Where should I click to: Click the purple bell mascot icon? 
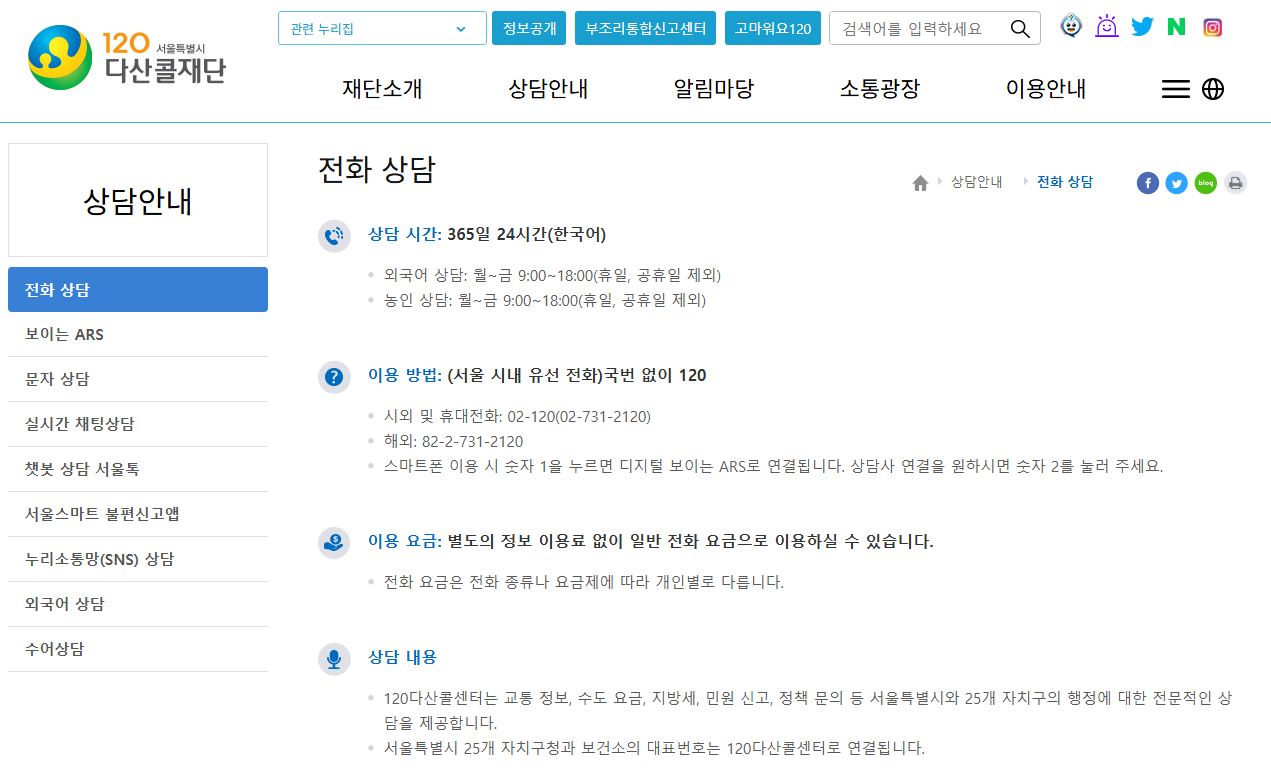coord(1106,27)
